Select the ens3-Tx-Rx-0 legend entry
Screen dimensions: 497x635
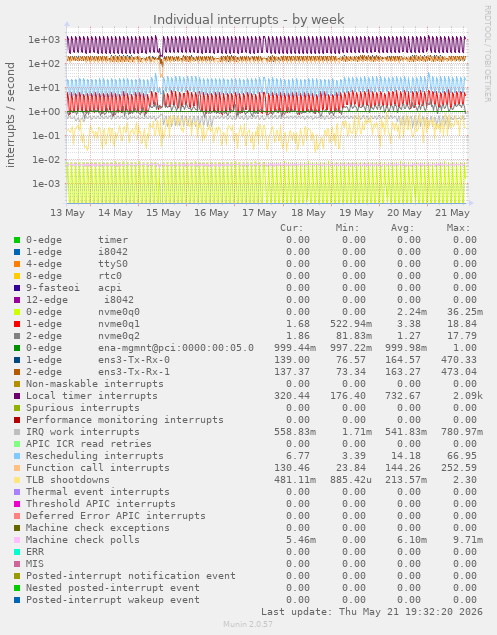[134, 360]
